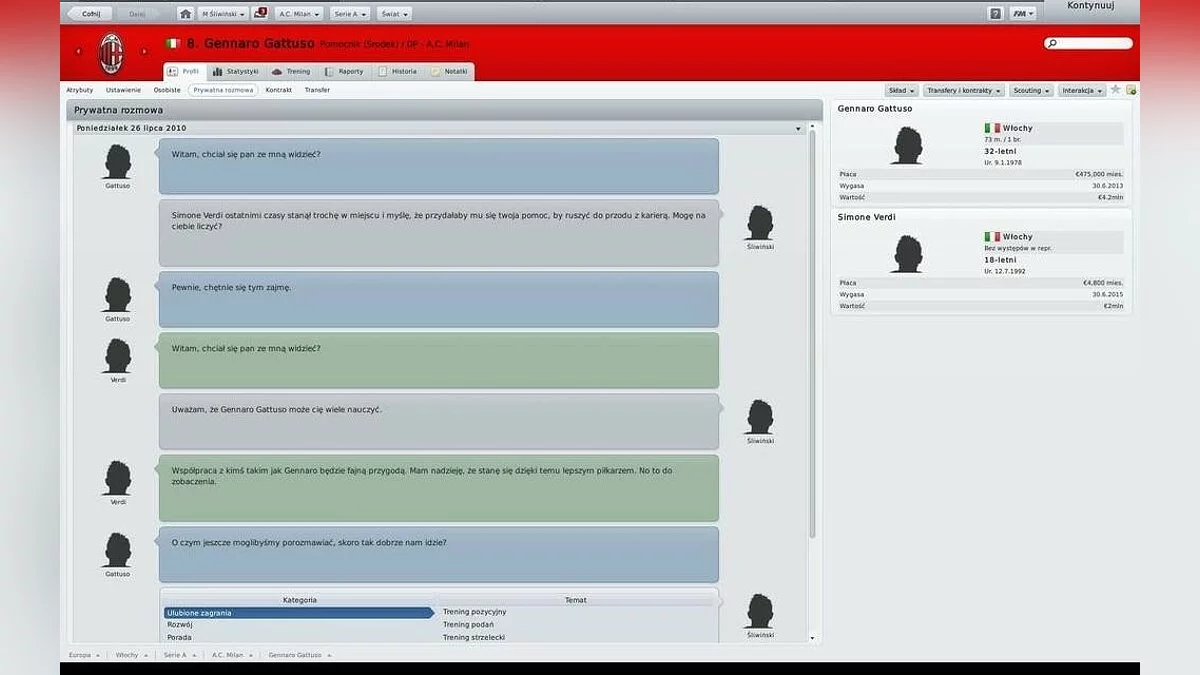This screenshot has width=1200, height=675.
Task: Click the Temat column header
Action: point(576,600)
